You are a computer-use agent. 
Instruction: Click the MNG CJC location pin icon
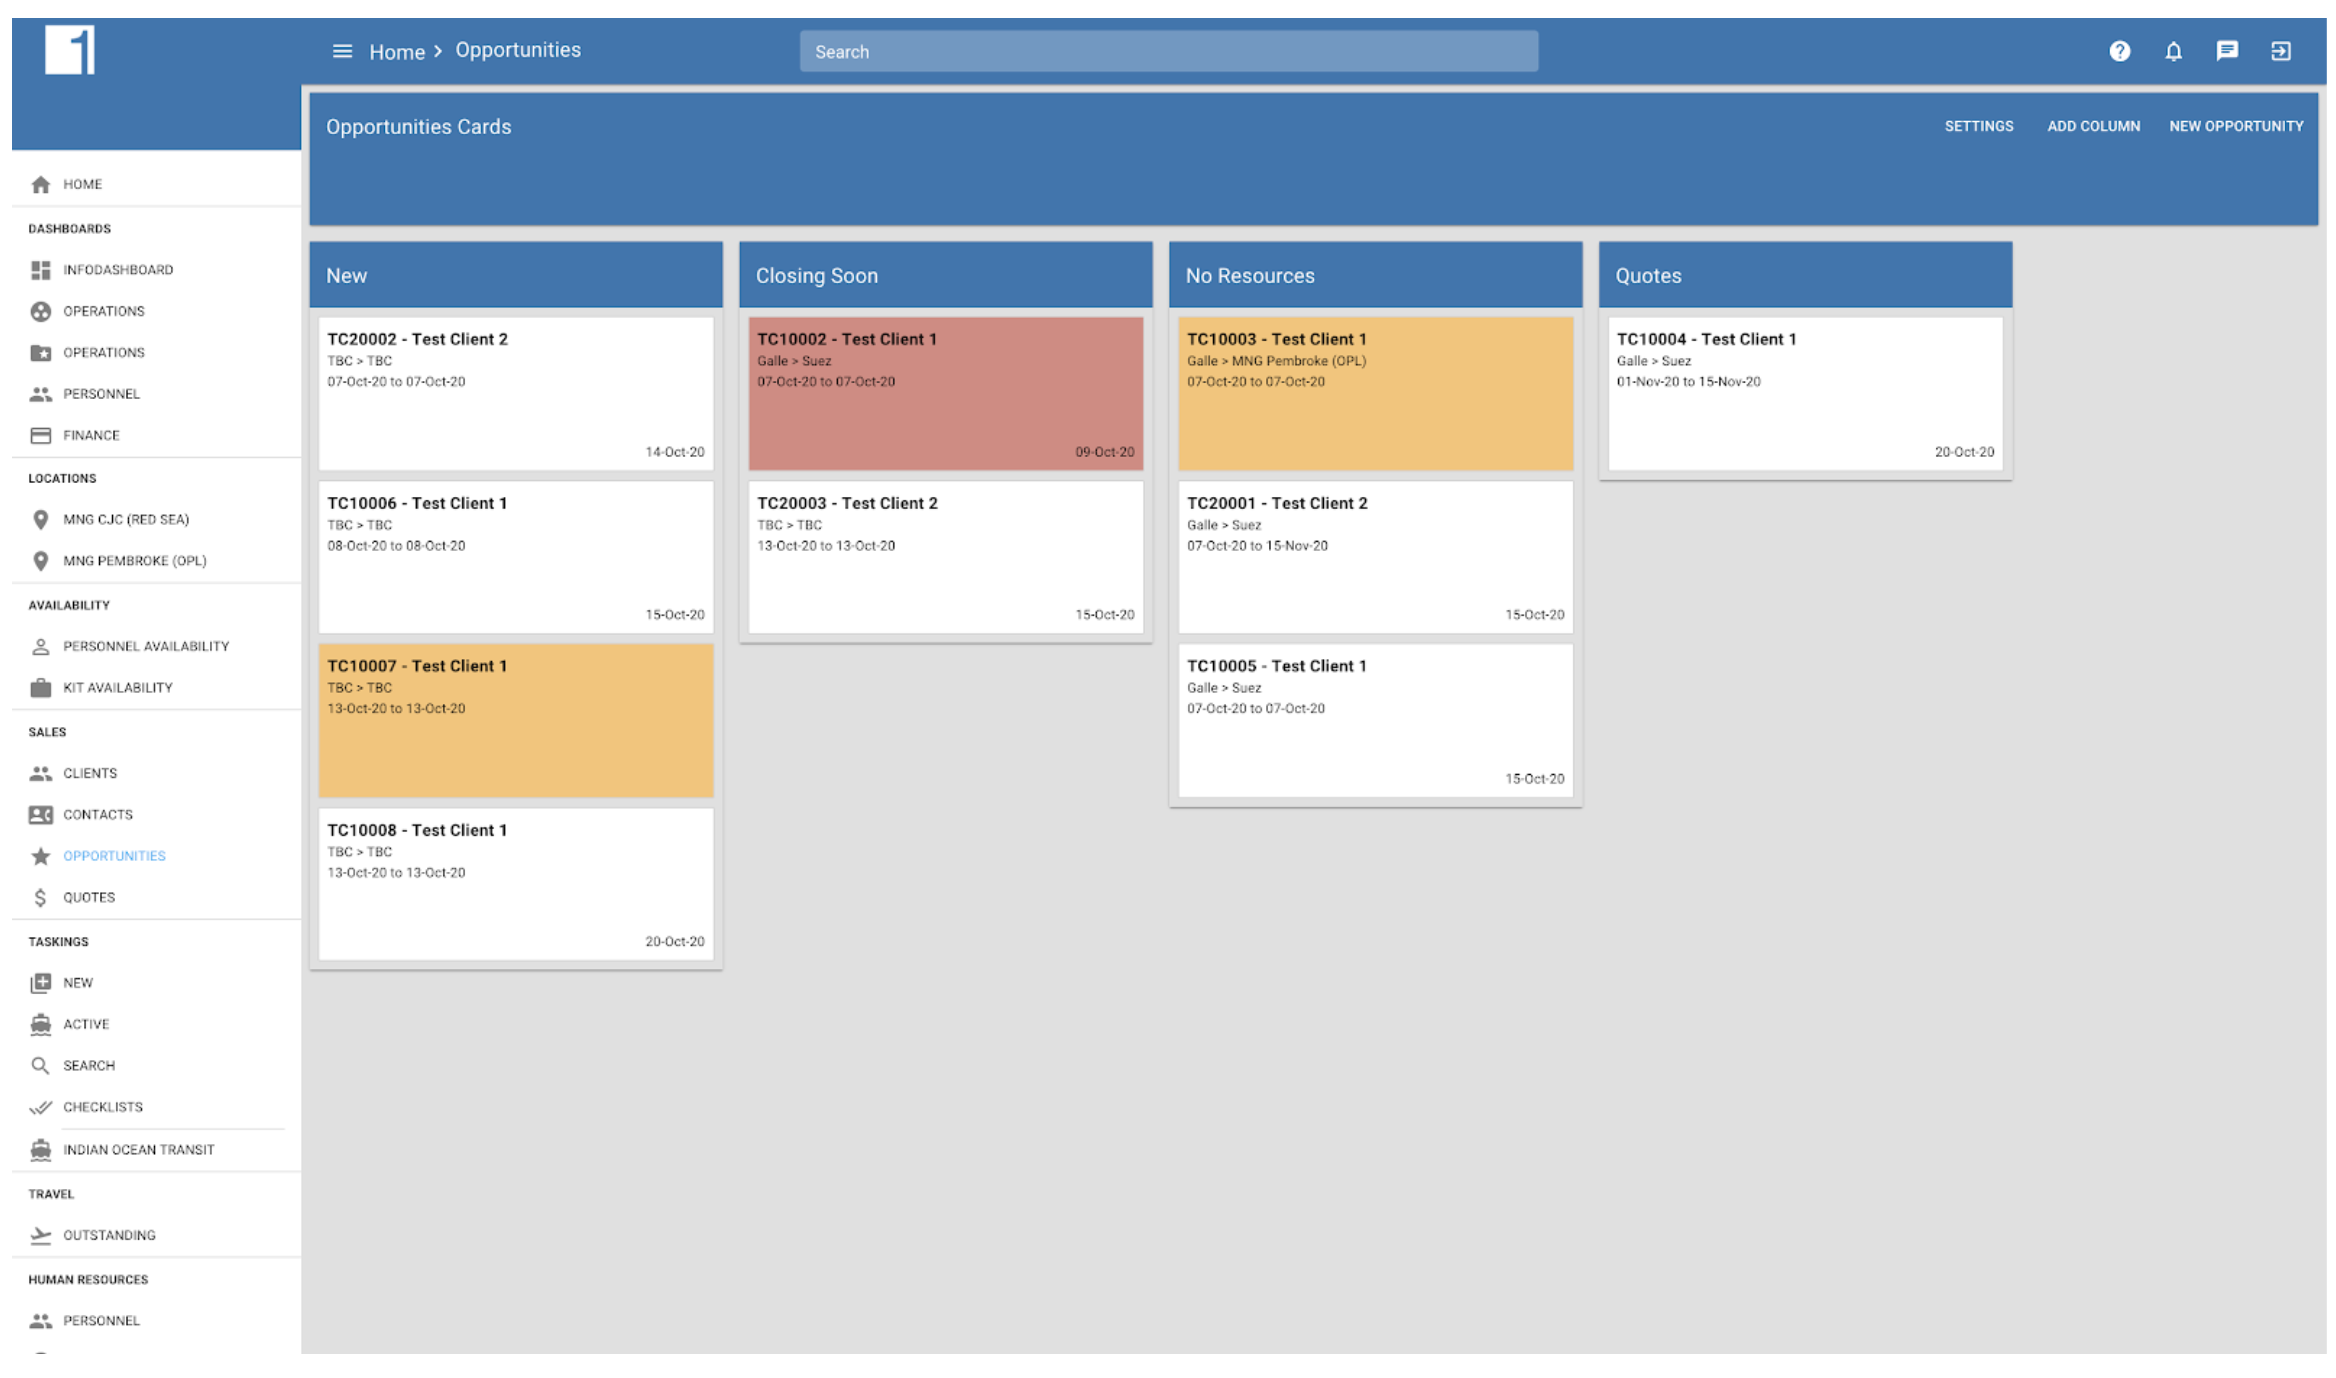point(40,520)
